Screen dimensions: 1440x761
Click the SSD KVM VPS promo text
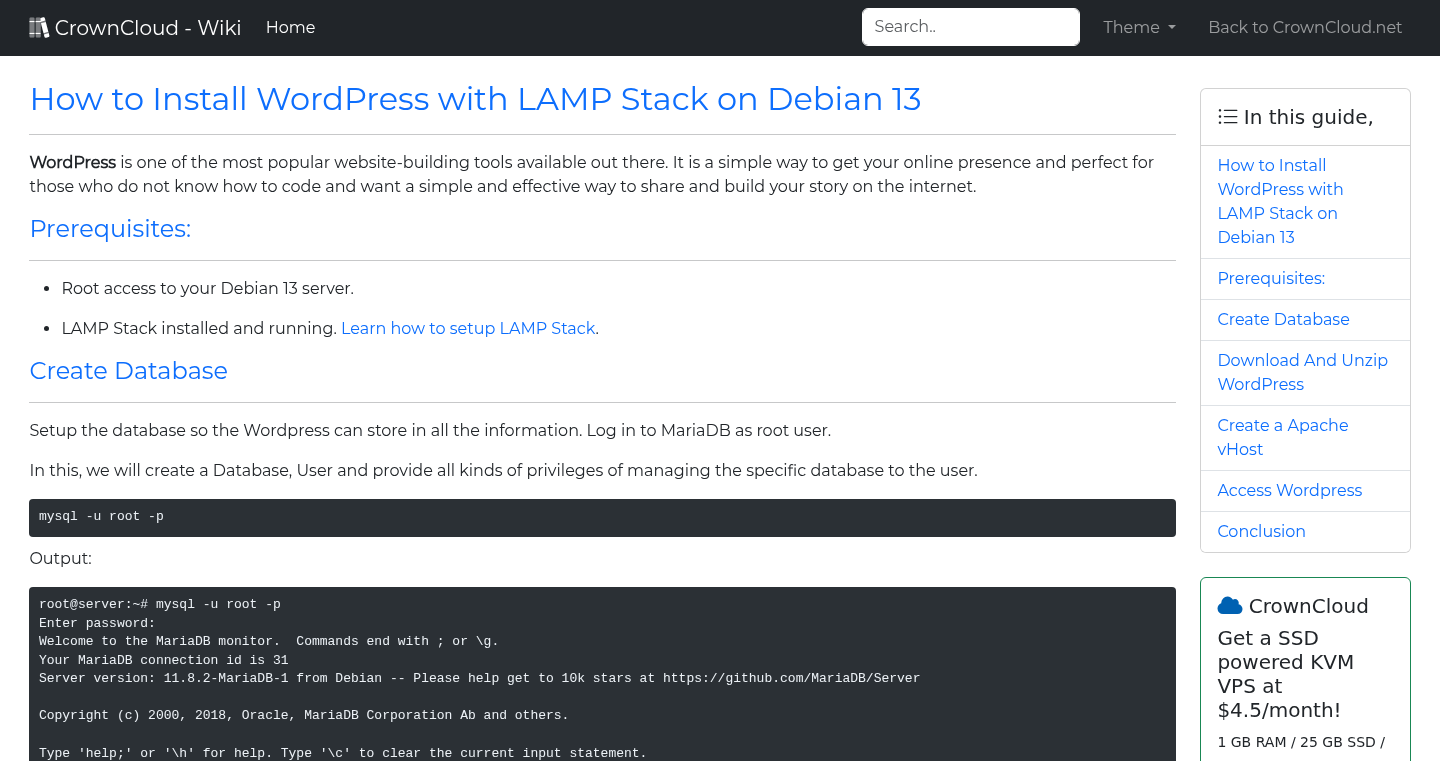tap(1285, 674)
